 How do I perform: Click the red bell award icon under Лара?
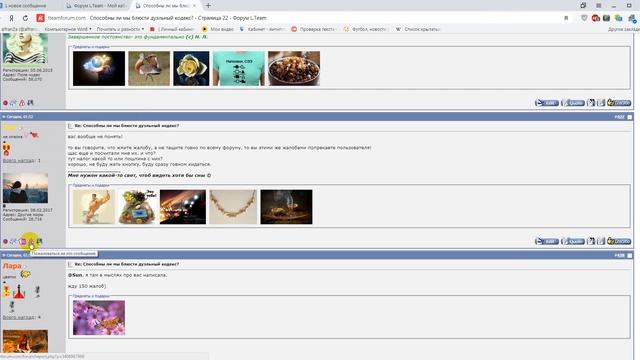point(19,291)
